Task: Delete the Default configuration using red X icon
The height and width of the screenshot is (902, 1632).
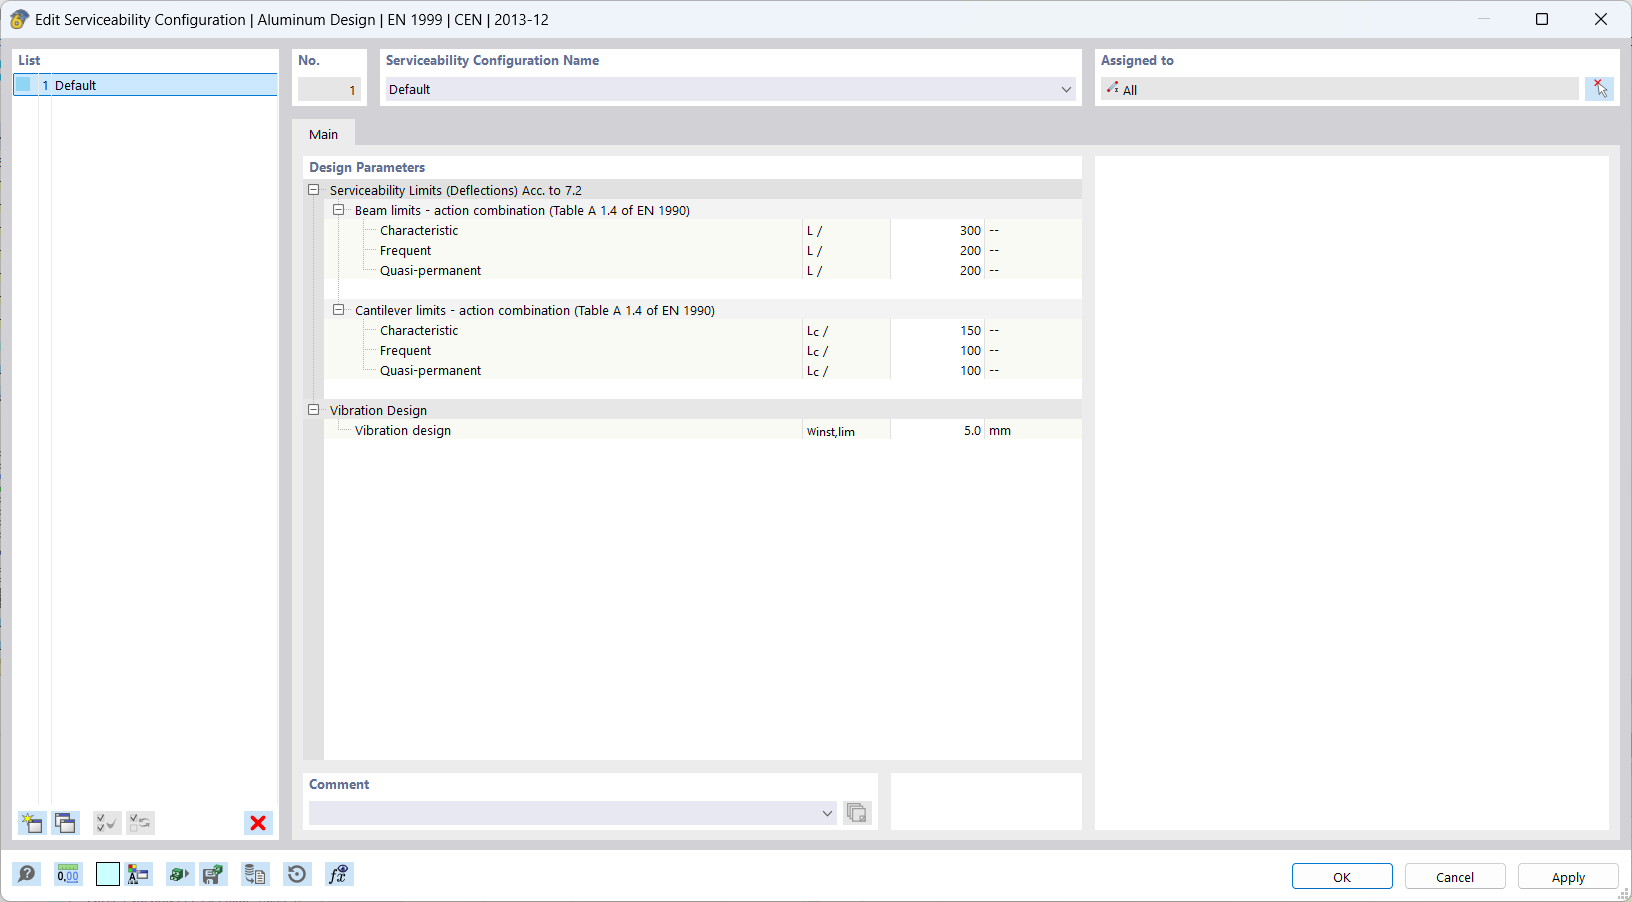Action: point(258,823)
